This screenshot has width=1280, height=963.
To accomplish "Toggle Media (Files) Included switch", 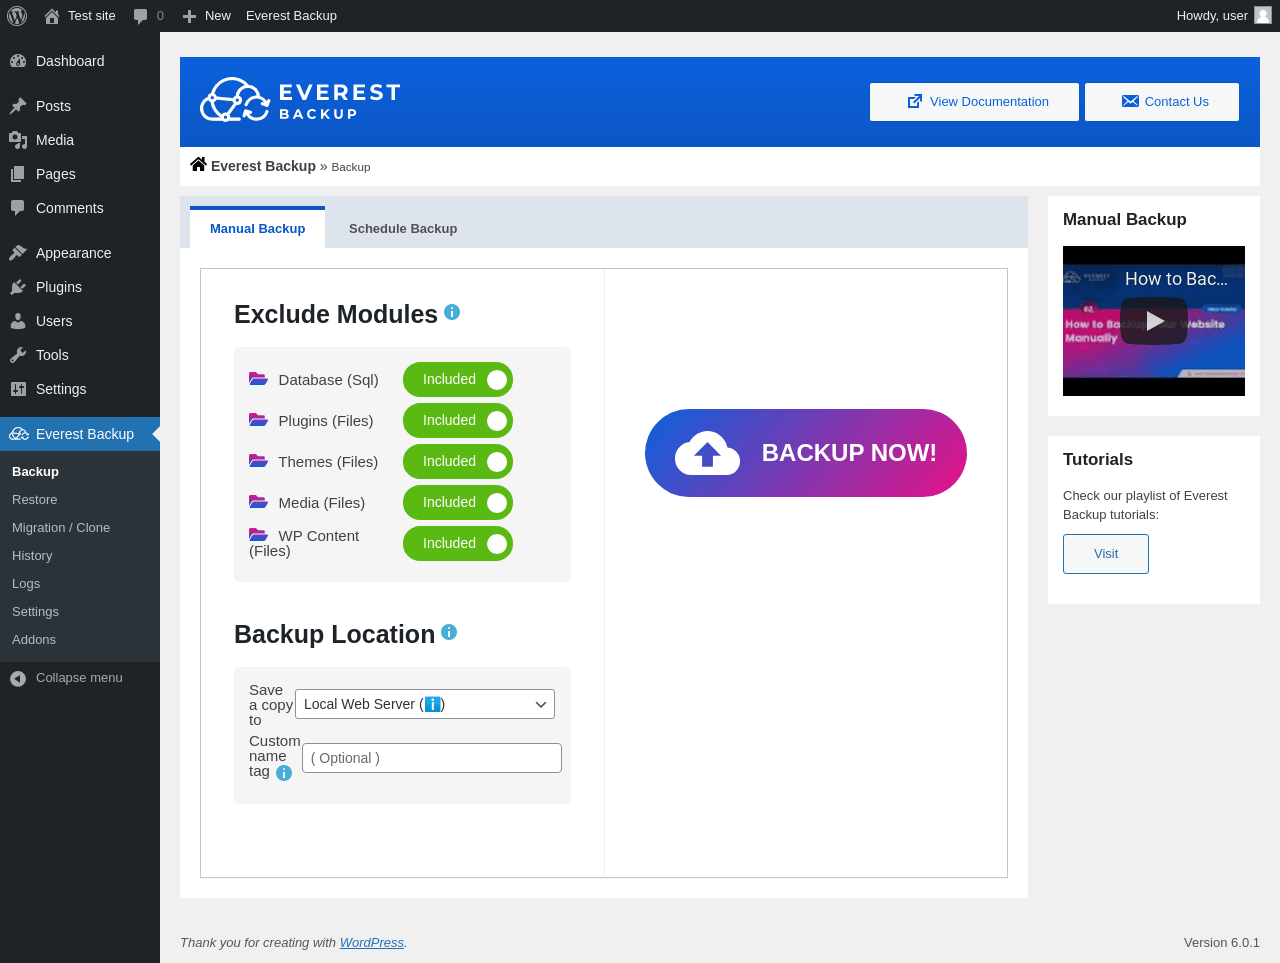I will point(458,503).
